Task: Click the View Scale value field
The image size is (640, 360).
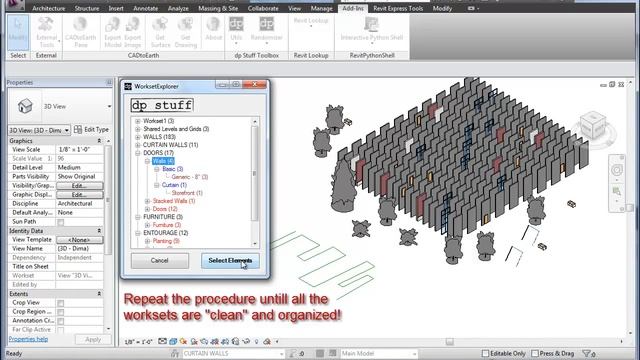Action: click(x=80, y=150)
